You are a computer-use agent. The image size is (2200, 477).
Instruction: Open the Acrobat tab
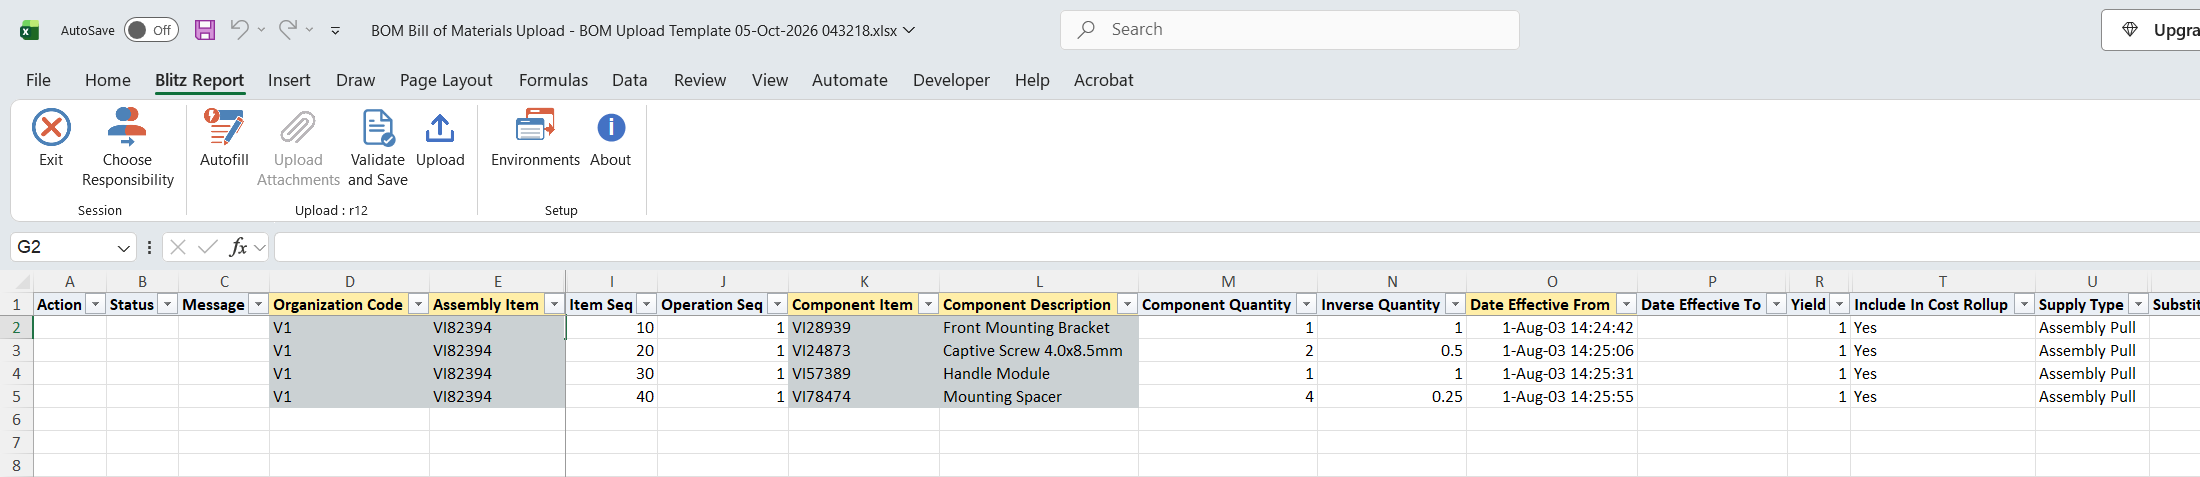(x=1103, y=80)
